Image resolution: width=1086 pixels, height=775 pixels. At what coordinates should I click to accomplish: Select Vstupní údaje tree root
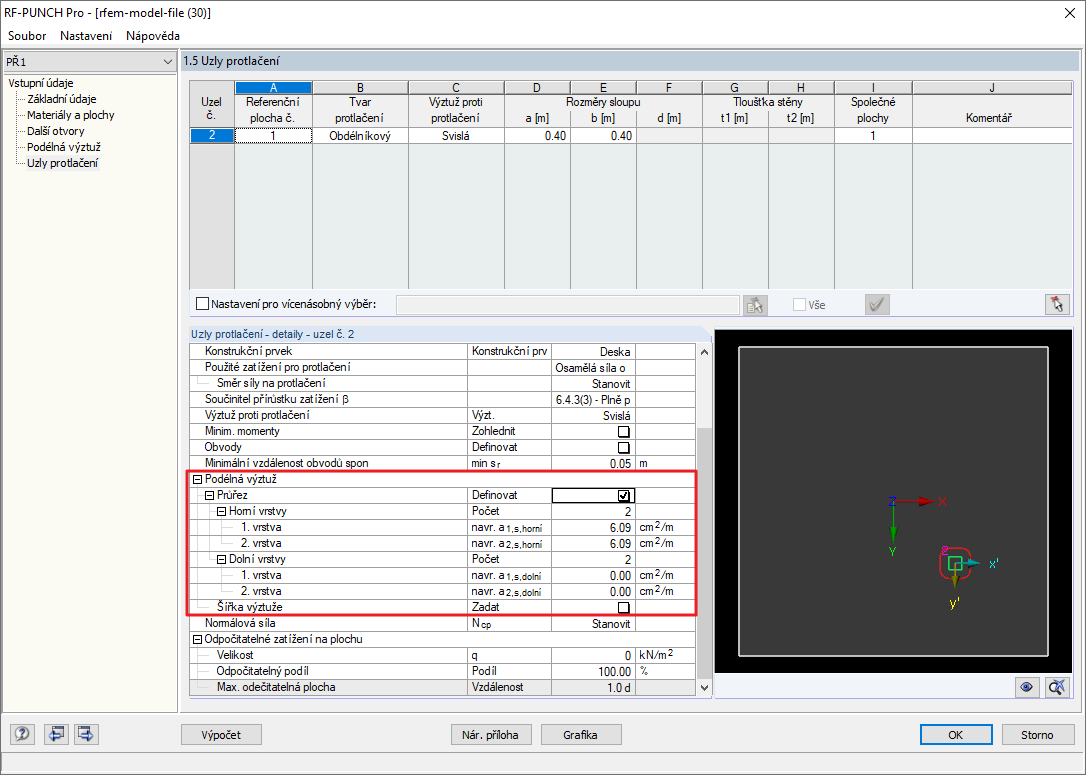[x=41, y=83]
